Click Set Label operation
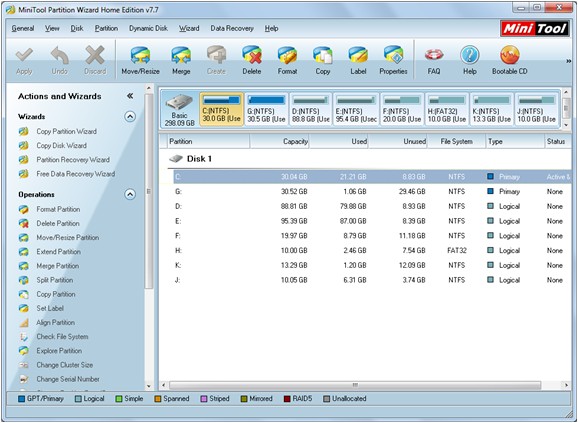This screenshot has height=423, width=578. (50, 308)
